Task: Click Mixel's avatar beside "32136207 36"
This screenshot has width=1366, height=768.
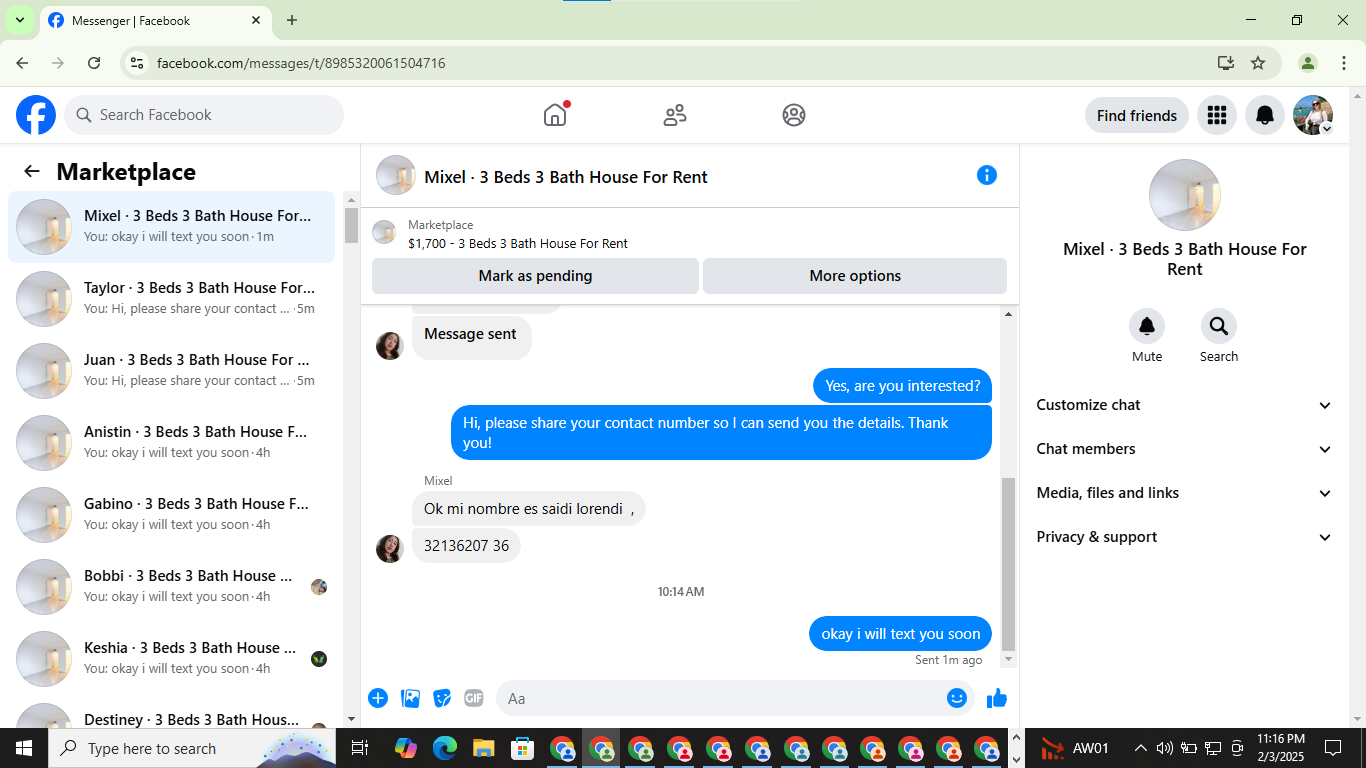Action: (x=390, y=548)
